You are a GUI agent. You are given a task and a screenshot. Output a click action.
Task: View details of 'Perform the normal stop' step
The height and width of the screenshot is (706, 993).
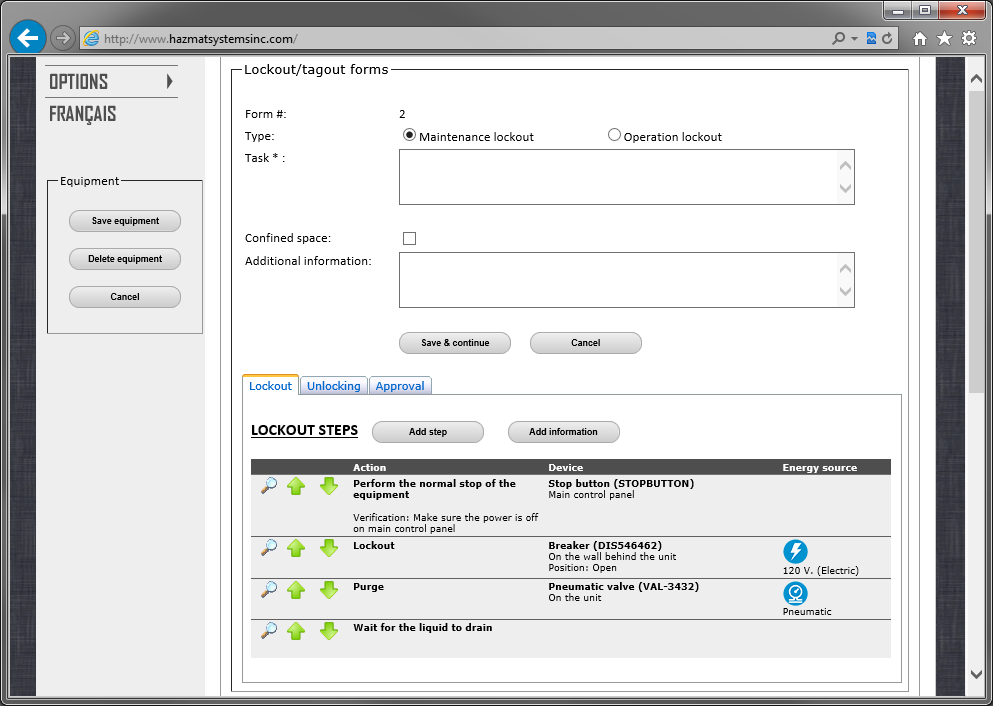click(269, 486)
